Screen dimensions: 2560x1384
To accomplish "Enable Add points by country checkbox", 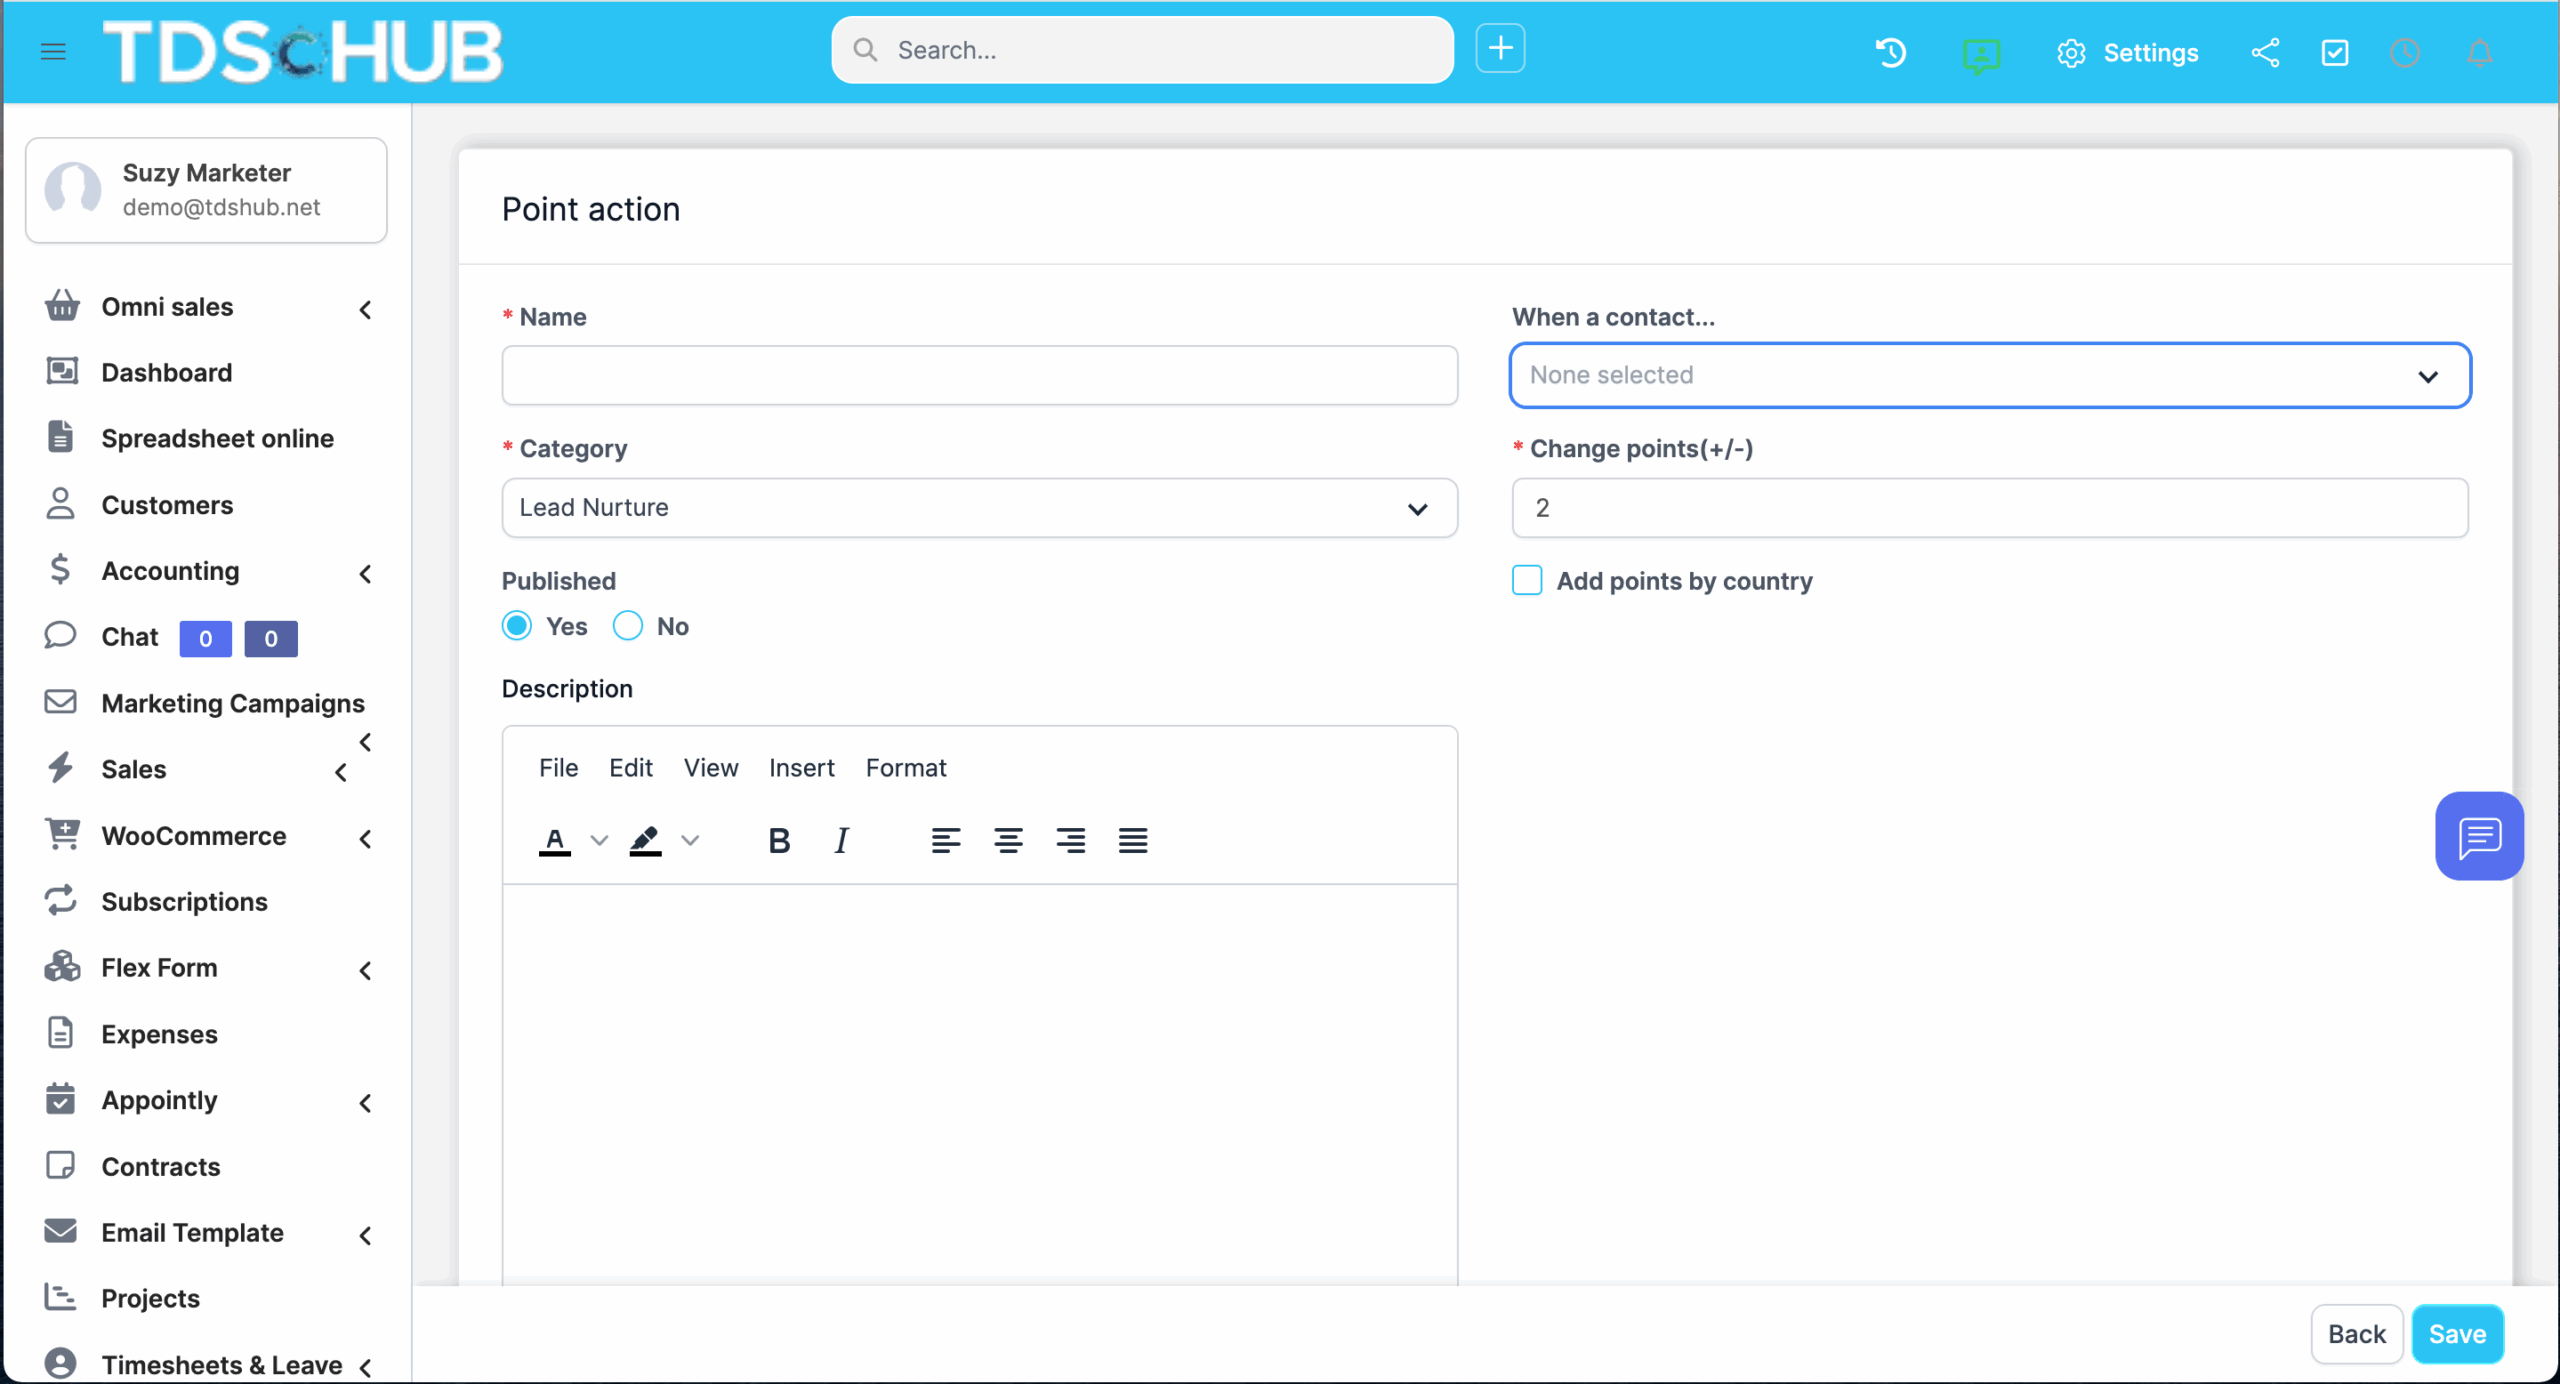I will pyautogui.click(x=1527, y=580).
